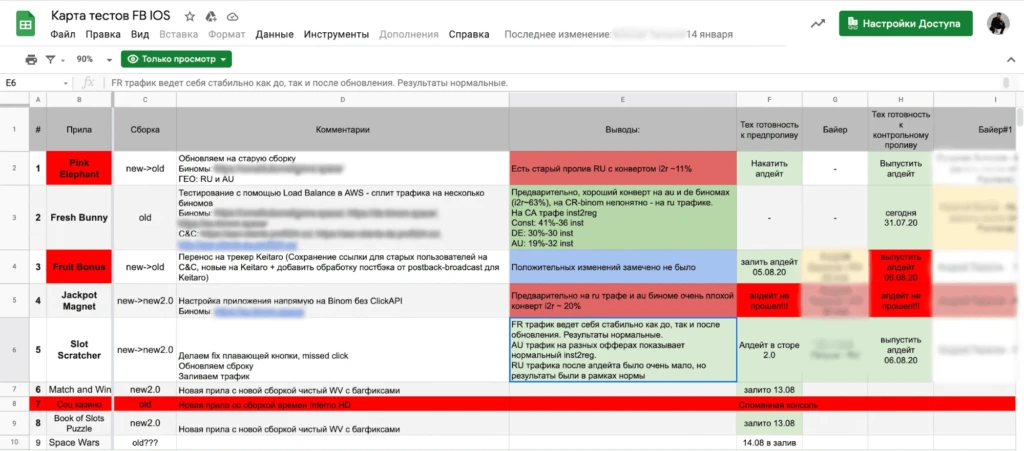Click the formula bar text
The height and width of the screenshot is (451, 1024).
click(x=310, y=84)
